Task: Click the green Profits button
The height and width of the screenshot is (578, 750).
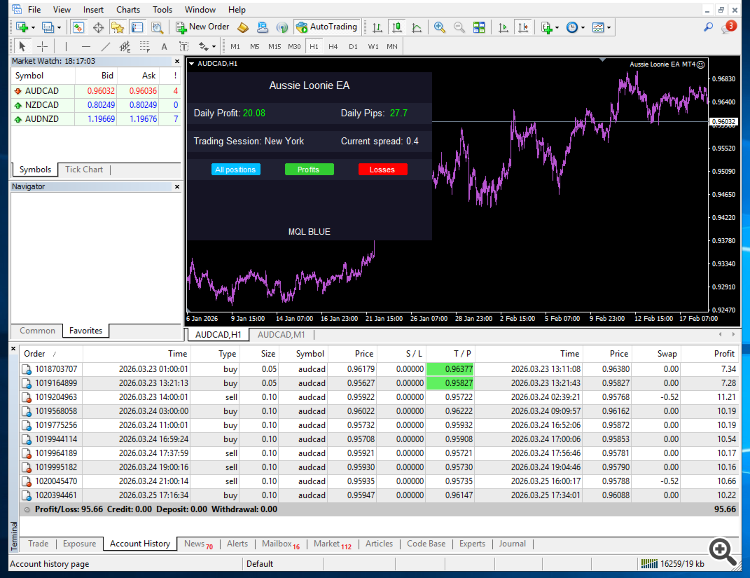Action: (309, 169)
